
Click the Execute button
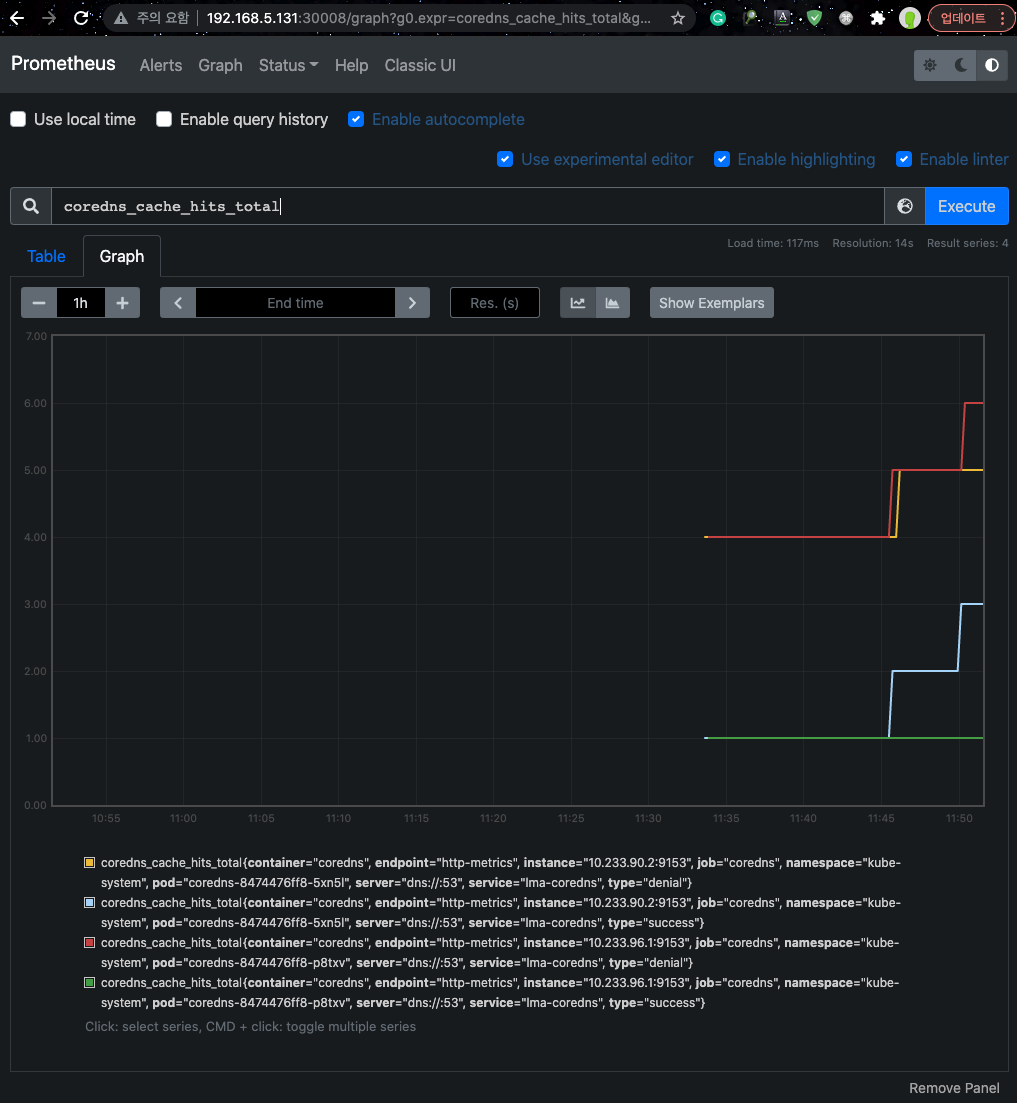coord(966,206)
